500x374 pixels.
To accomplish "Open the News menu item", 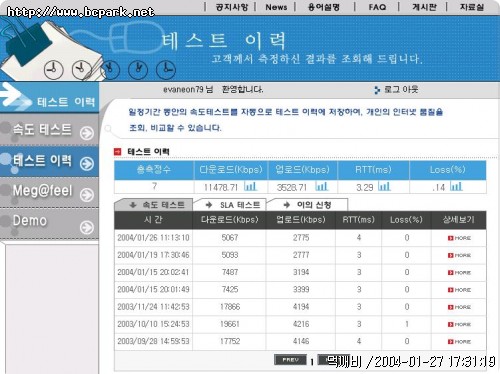I will coord(276,7).
